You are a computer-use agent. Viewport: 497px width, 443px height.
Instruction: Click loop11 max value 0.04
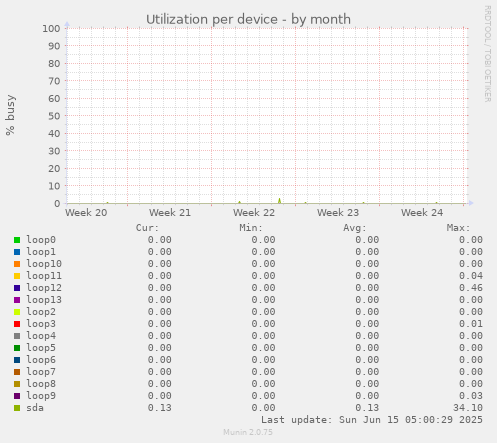471,276
